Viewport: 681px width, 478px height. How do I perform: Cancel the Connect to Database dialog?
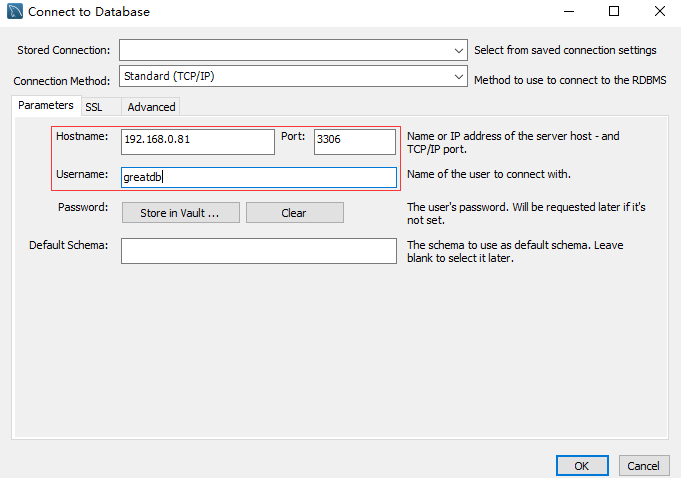pyautogui.click(x=644, y=466)
